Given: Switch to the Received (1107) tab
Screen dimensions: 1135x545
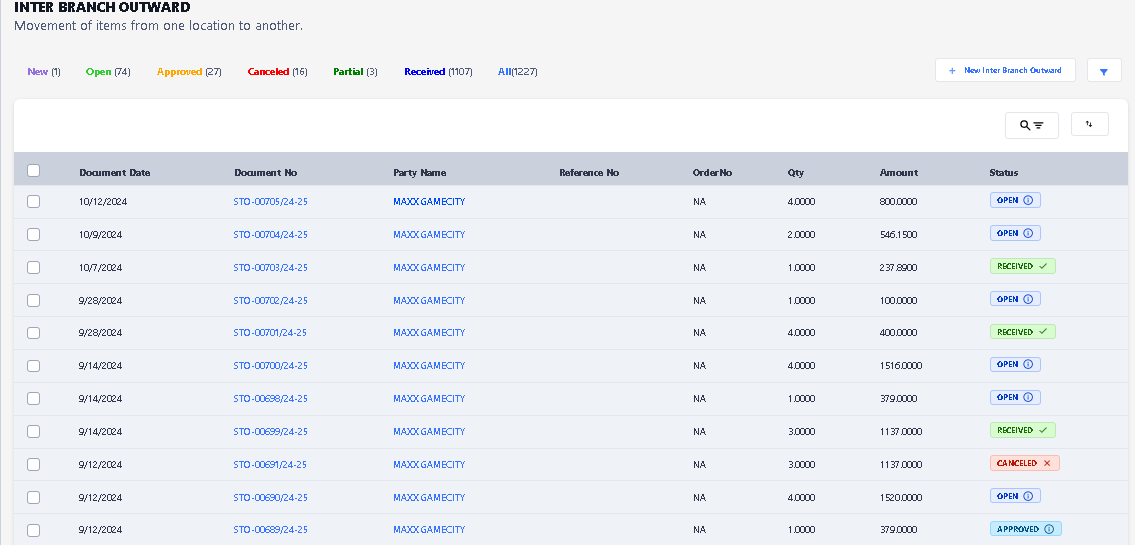Looking at the screenshot, I should [x=438, y=72].
